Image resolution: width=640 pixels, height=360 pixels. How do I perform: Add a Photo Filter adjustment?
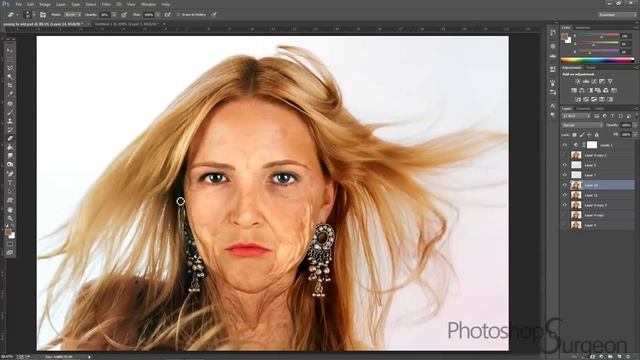tap(598, 90)
